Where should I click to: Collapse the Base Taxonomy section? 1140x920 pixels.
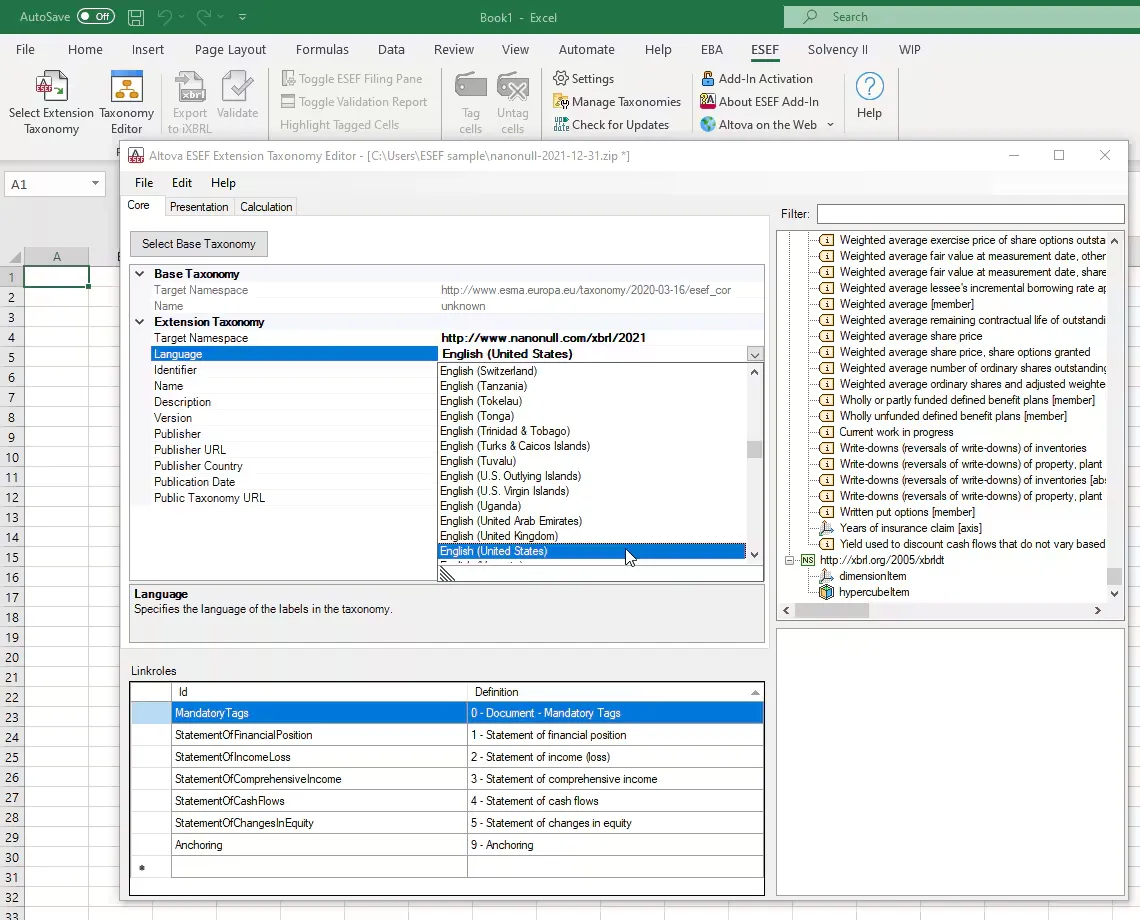point(140,273)
